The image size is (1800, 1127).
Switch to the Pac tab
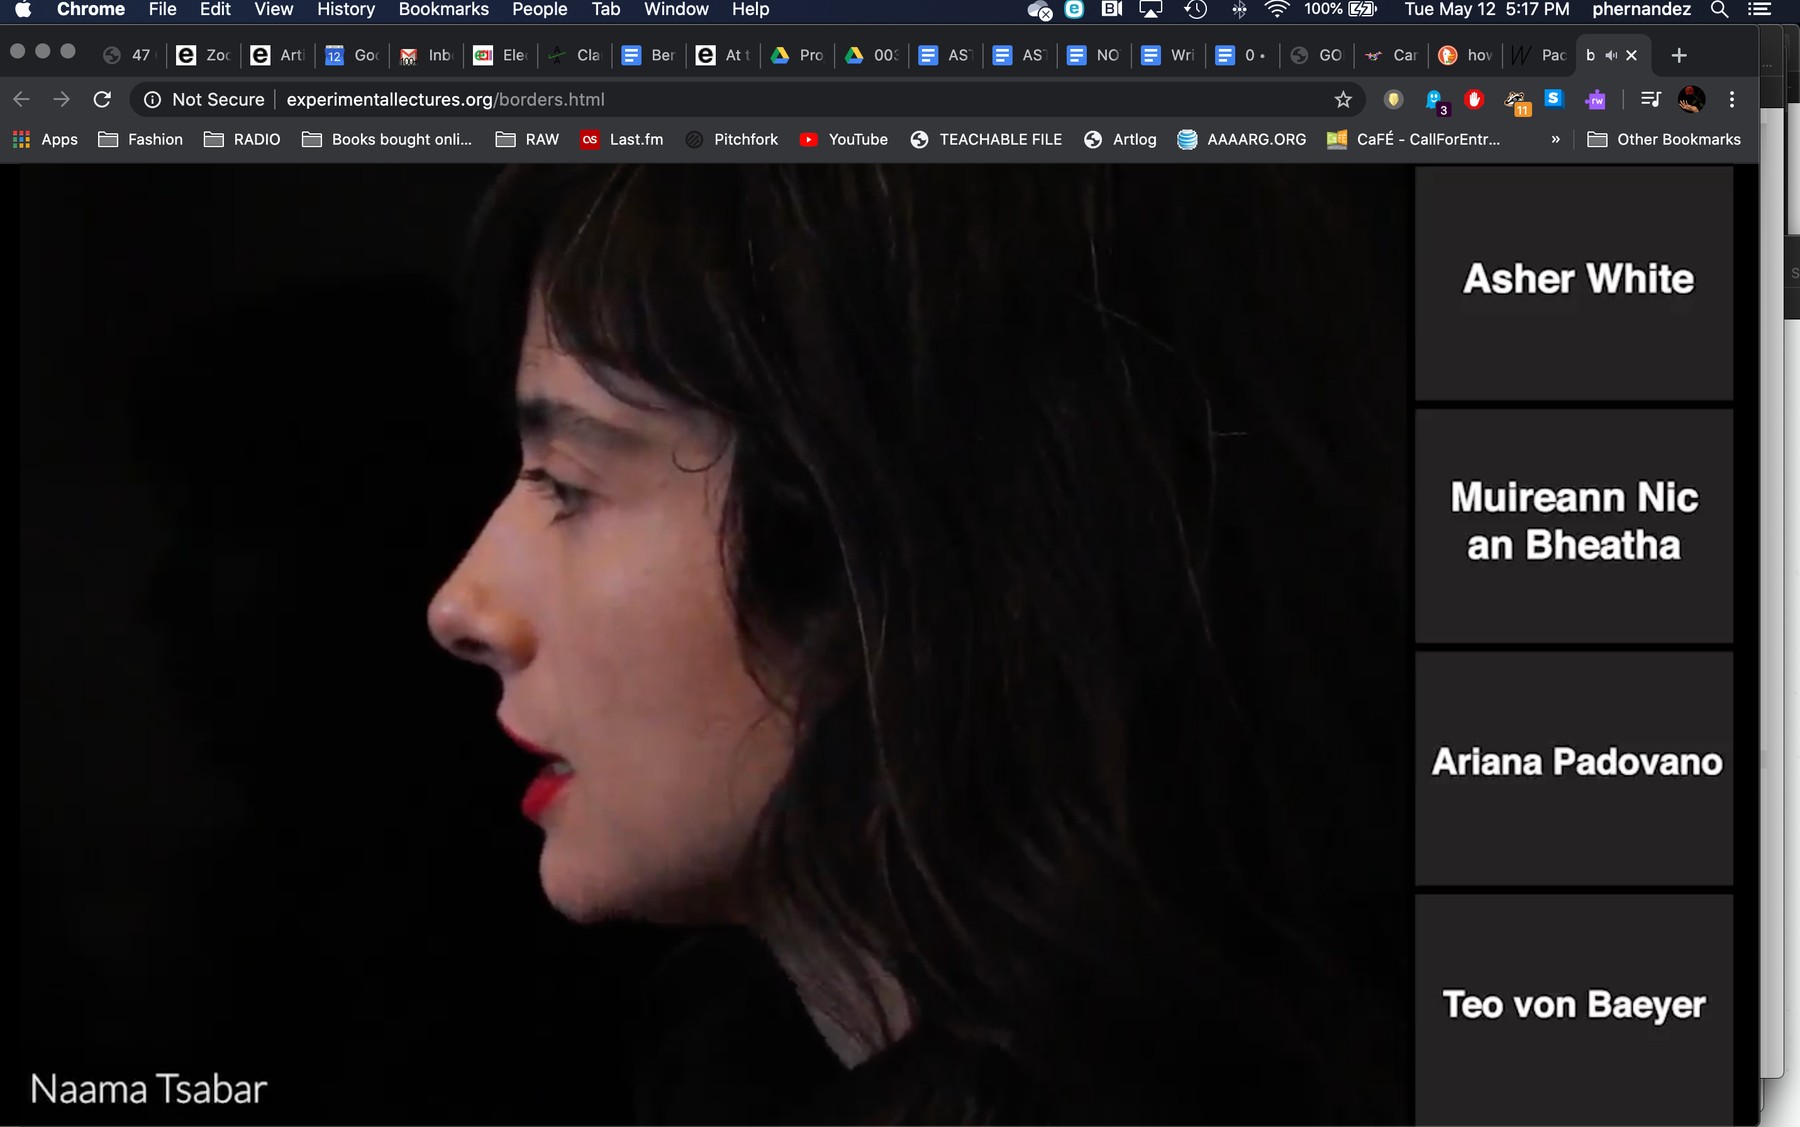click(1539, 55)
